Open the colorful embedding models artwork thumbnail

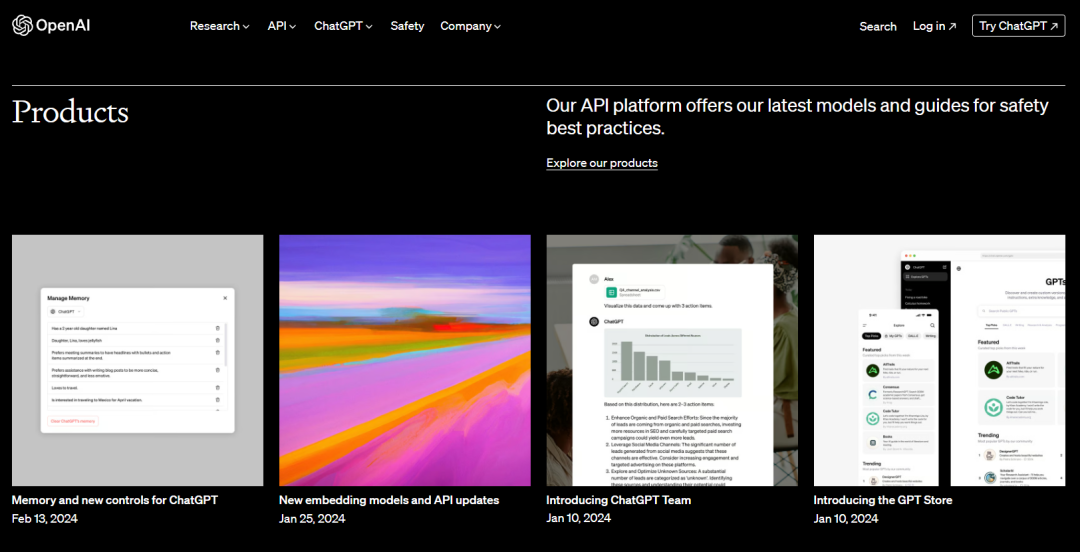tap(405, 360)
